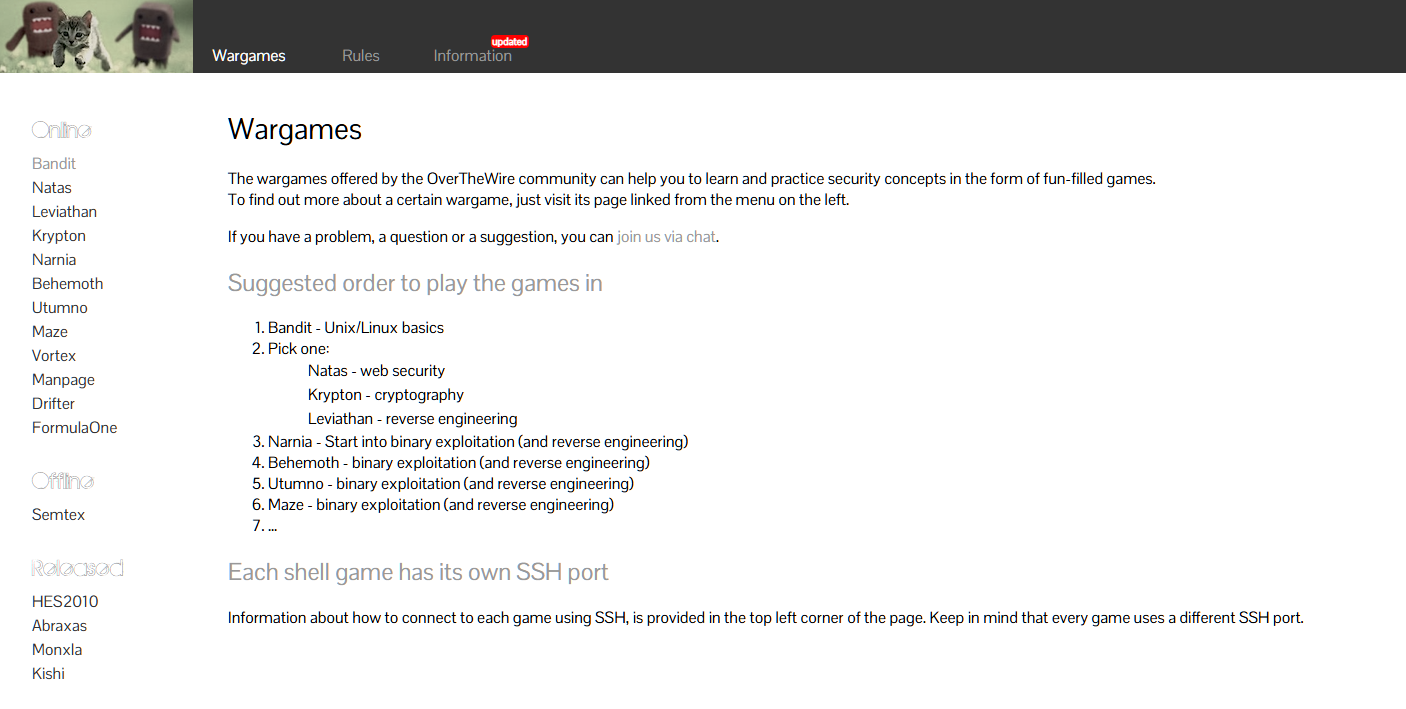Open the Semtex offline game
This screenshot has width=1406, height=709.
[x=58, y=515]
